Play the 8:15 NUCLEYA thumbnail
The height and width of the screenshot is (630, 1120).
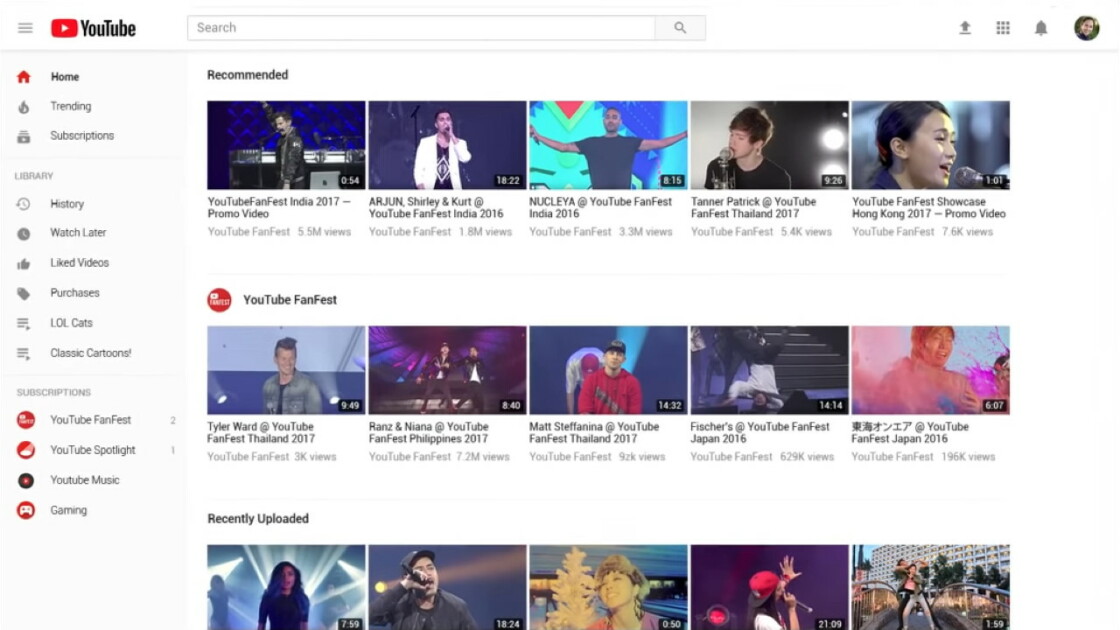click(x=609, y=145)
